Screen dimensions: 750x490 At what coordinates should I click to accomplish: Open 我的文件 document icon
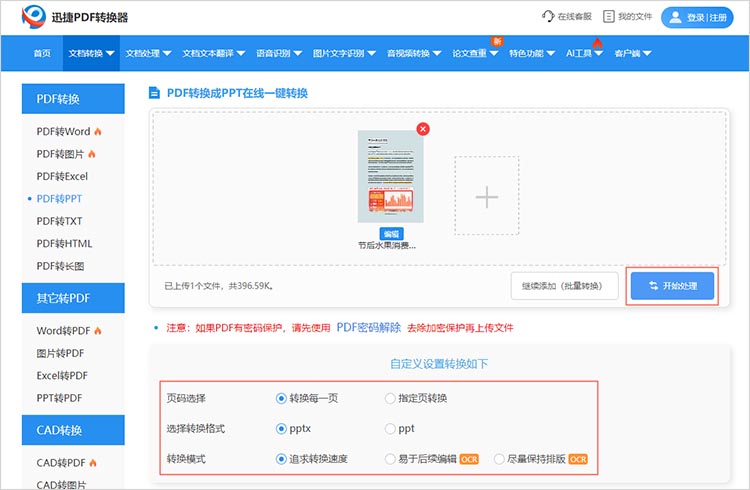608,16
